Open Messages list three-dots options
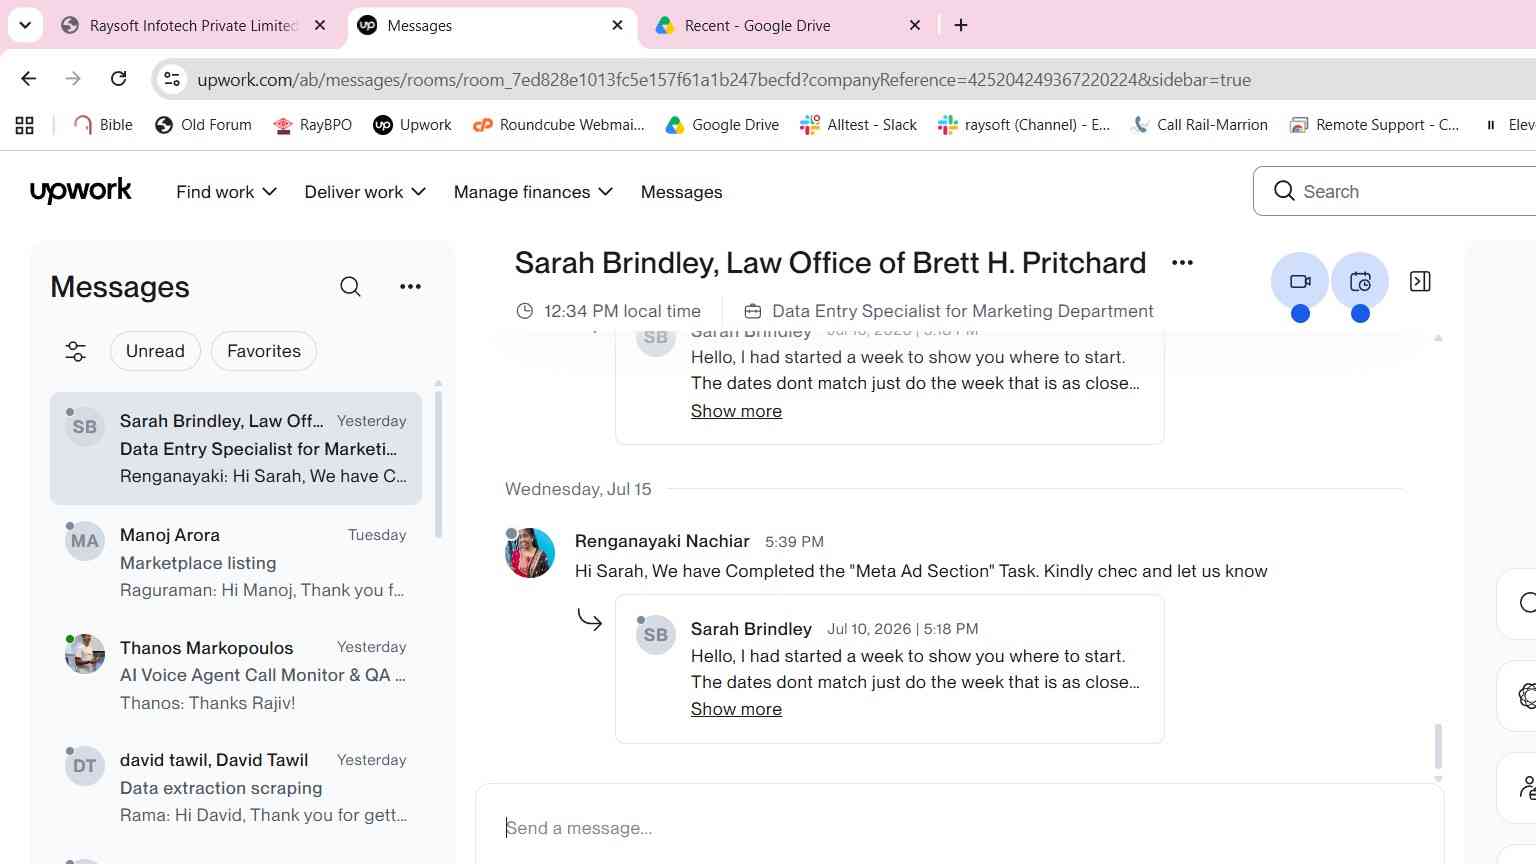Viewport: 1536px width, 864px height. 410,287
